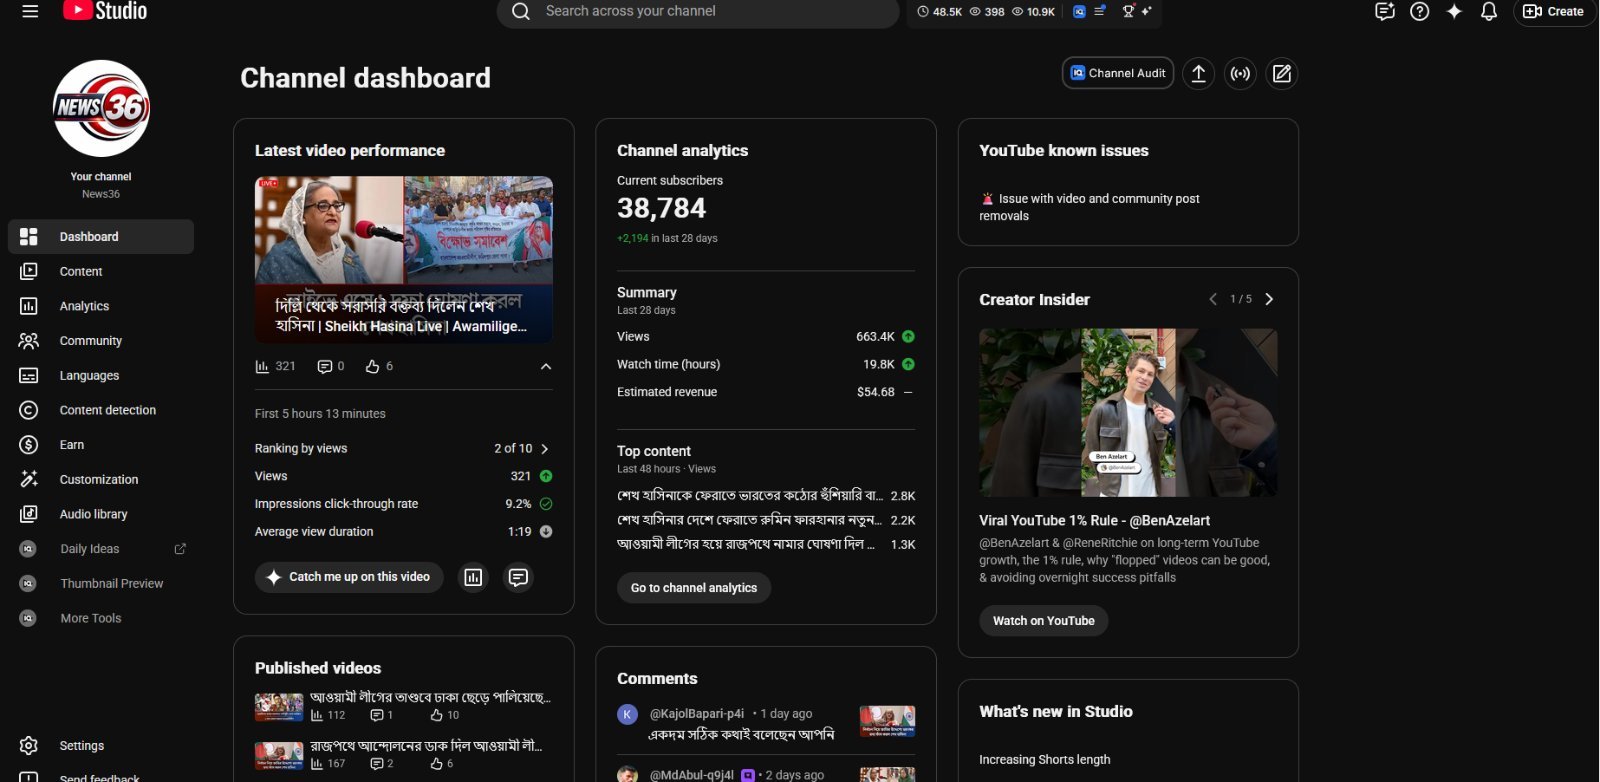This screenshot has width=1600, height=782.
Task: Open comment thumbnail beside @KajolBapari-p4i
Action: coord(887,721)
